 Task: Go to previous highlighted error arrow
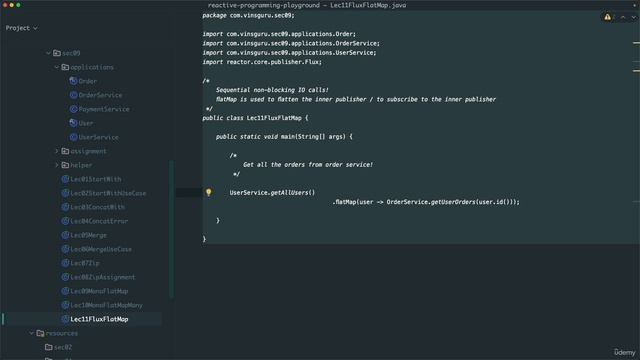click(623, 17)
